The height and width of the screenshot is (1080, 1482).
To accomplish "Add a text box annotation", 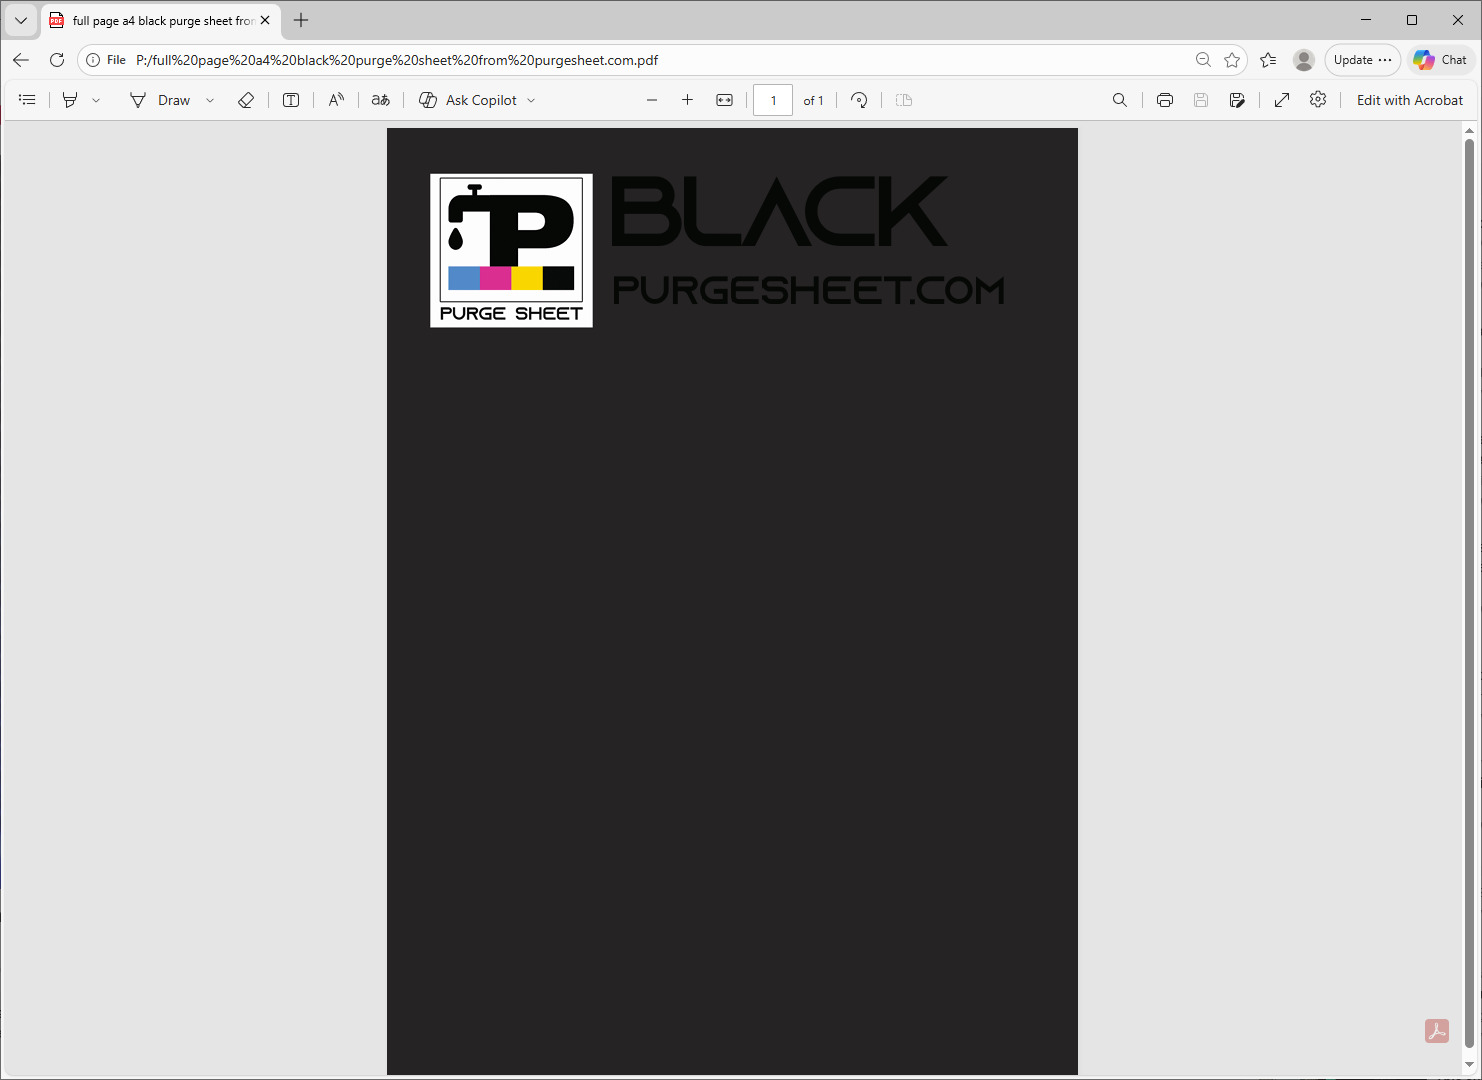I will click(x=291, y=100).
